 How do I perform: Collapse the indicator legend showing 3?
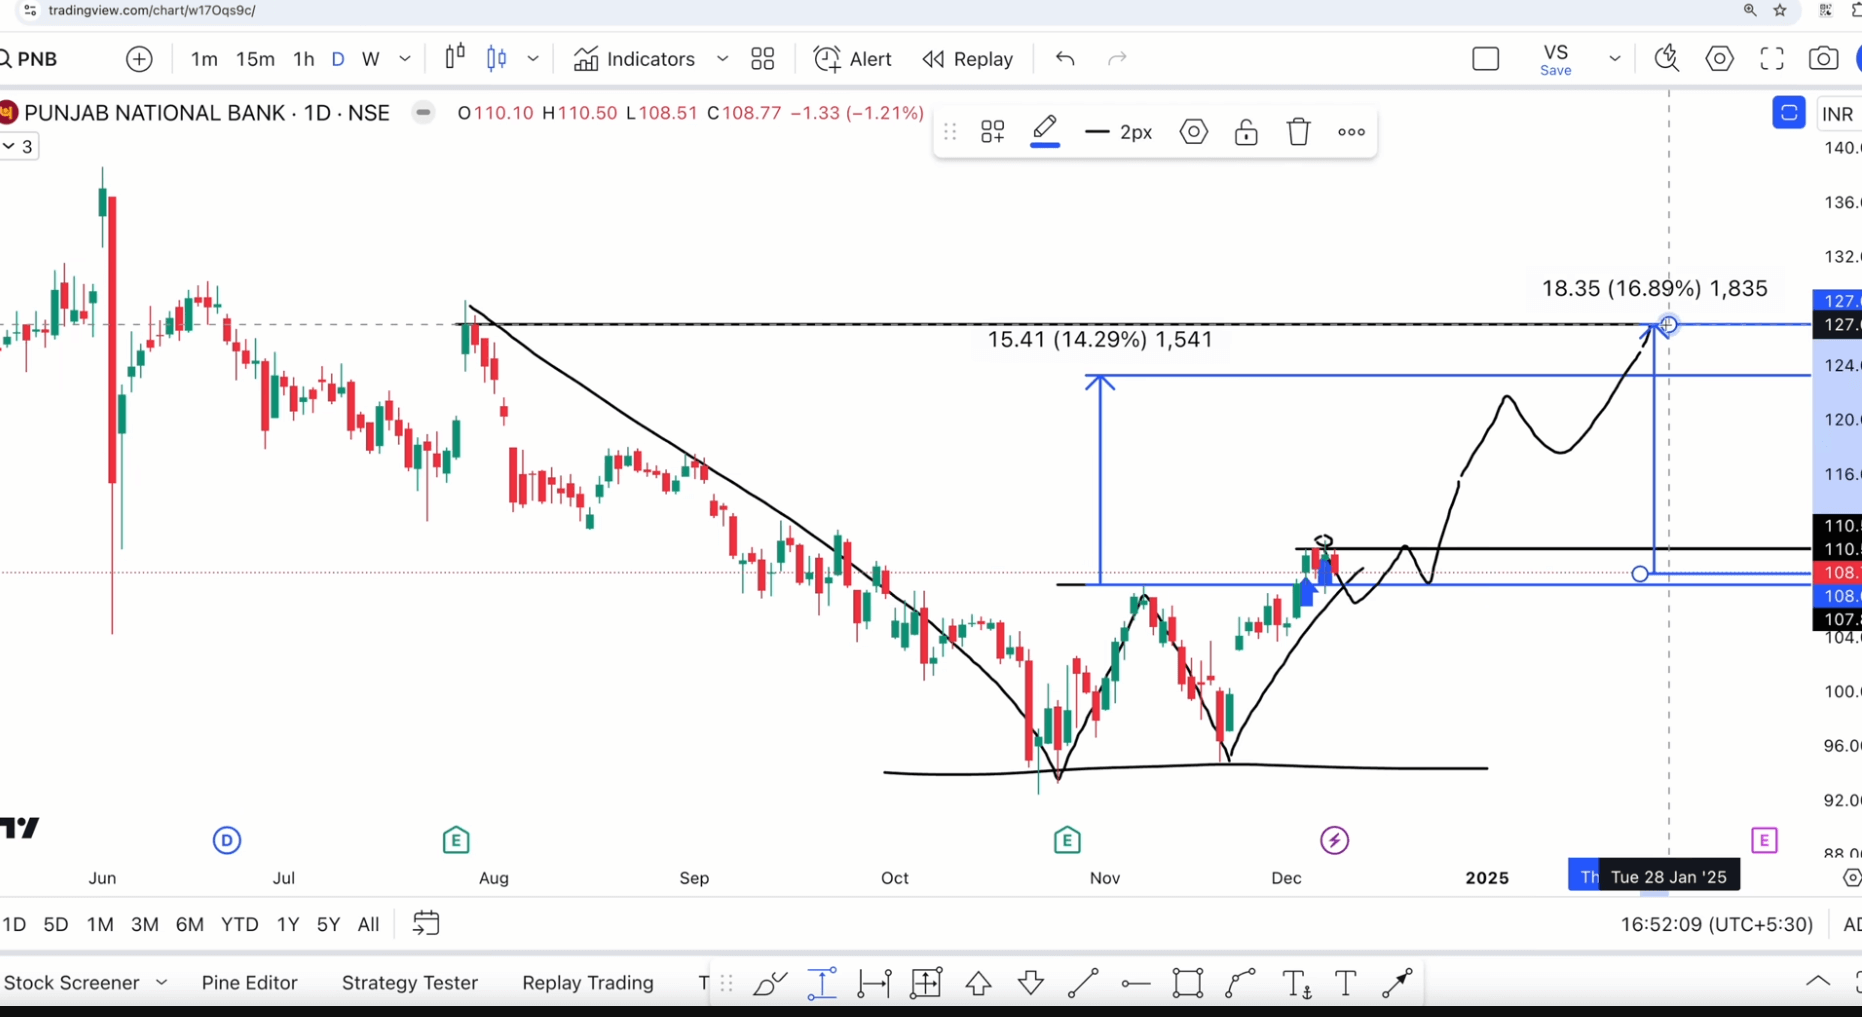pyautogui.click(x=18, y=147)
